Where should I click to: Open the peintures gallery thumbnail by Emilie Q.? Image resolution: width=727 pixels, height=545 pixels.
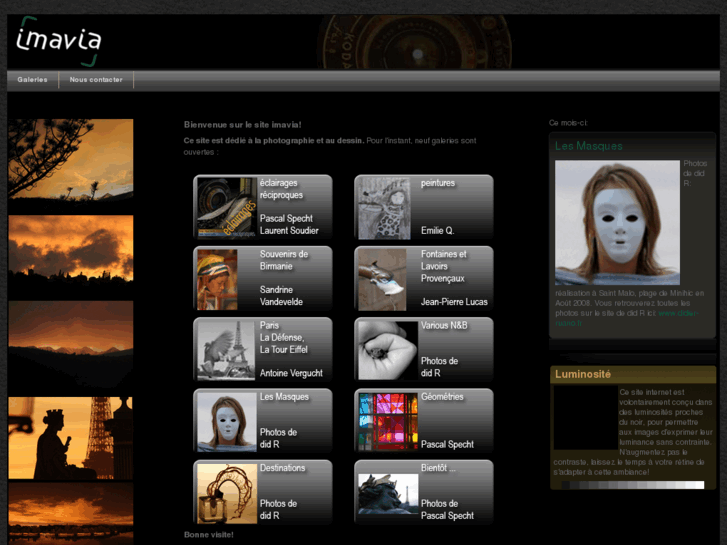(384, 208)
